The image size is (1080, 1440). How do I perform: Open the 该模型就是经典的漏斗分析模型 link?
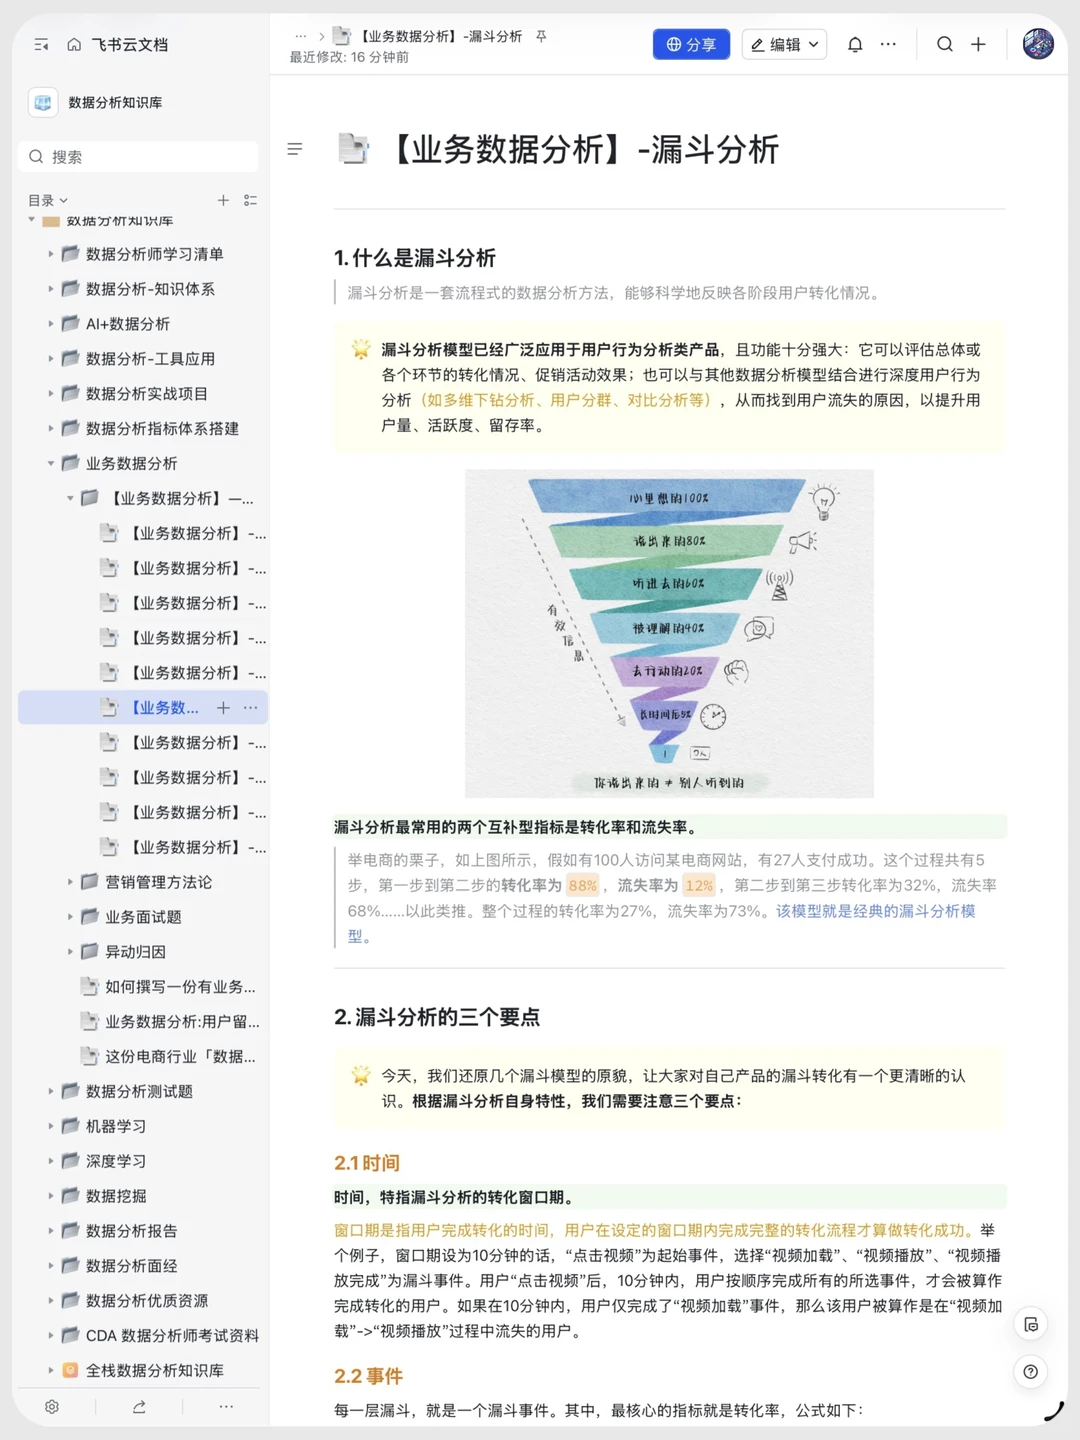tap(661, 924)
